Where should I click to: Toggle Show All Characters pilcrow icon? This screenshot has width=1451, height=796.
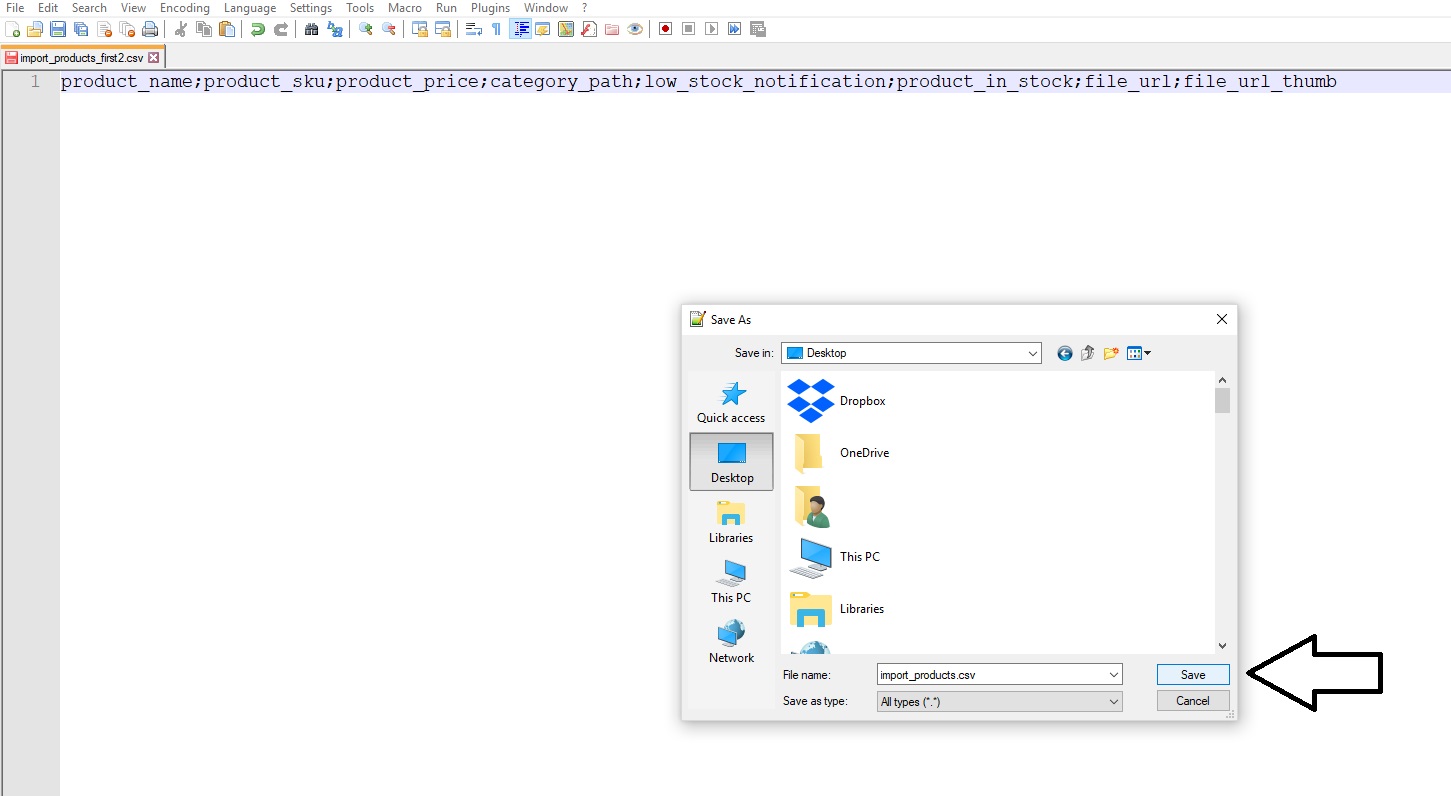pyautogui.click(x=497, y=29)
